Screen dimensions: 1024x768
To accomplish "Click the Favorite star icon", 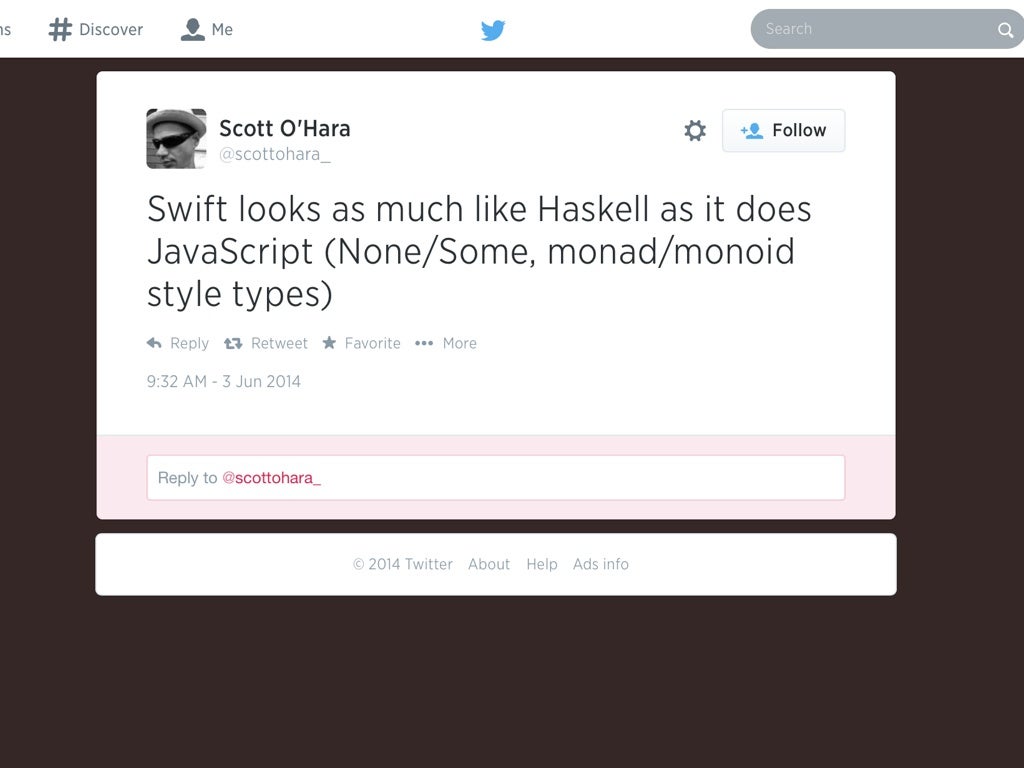I will [x=329, y=342].
